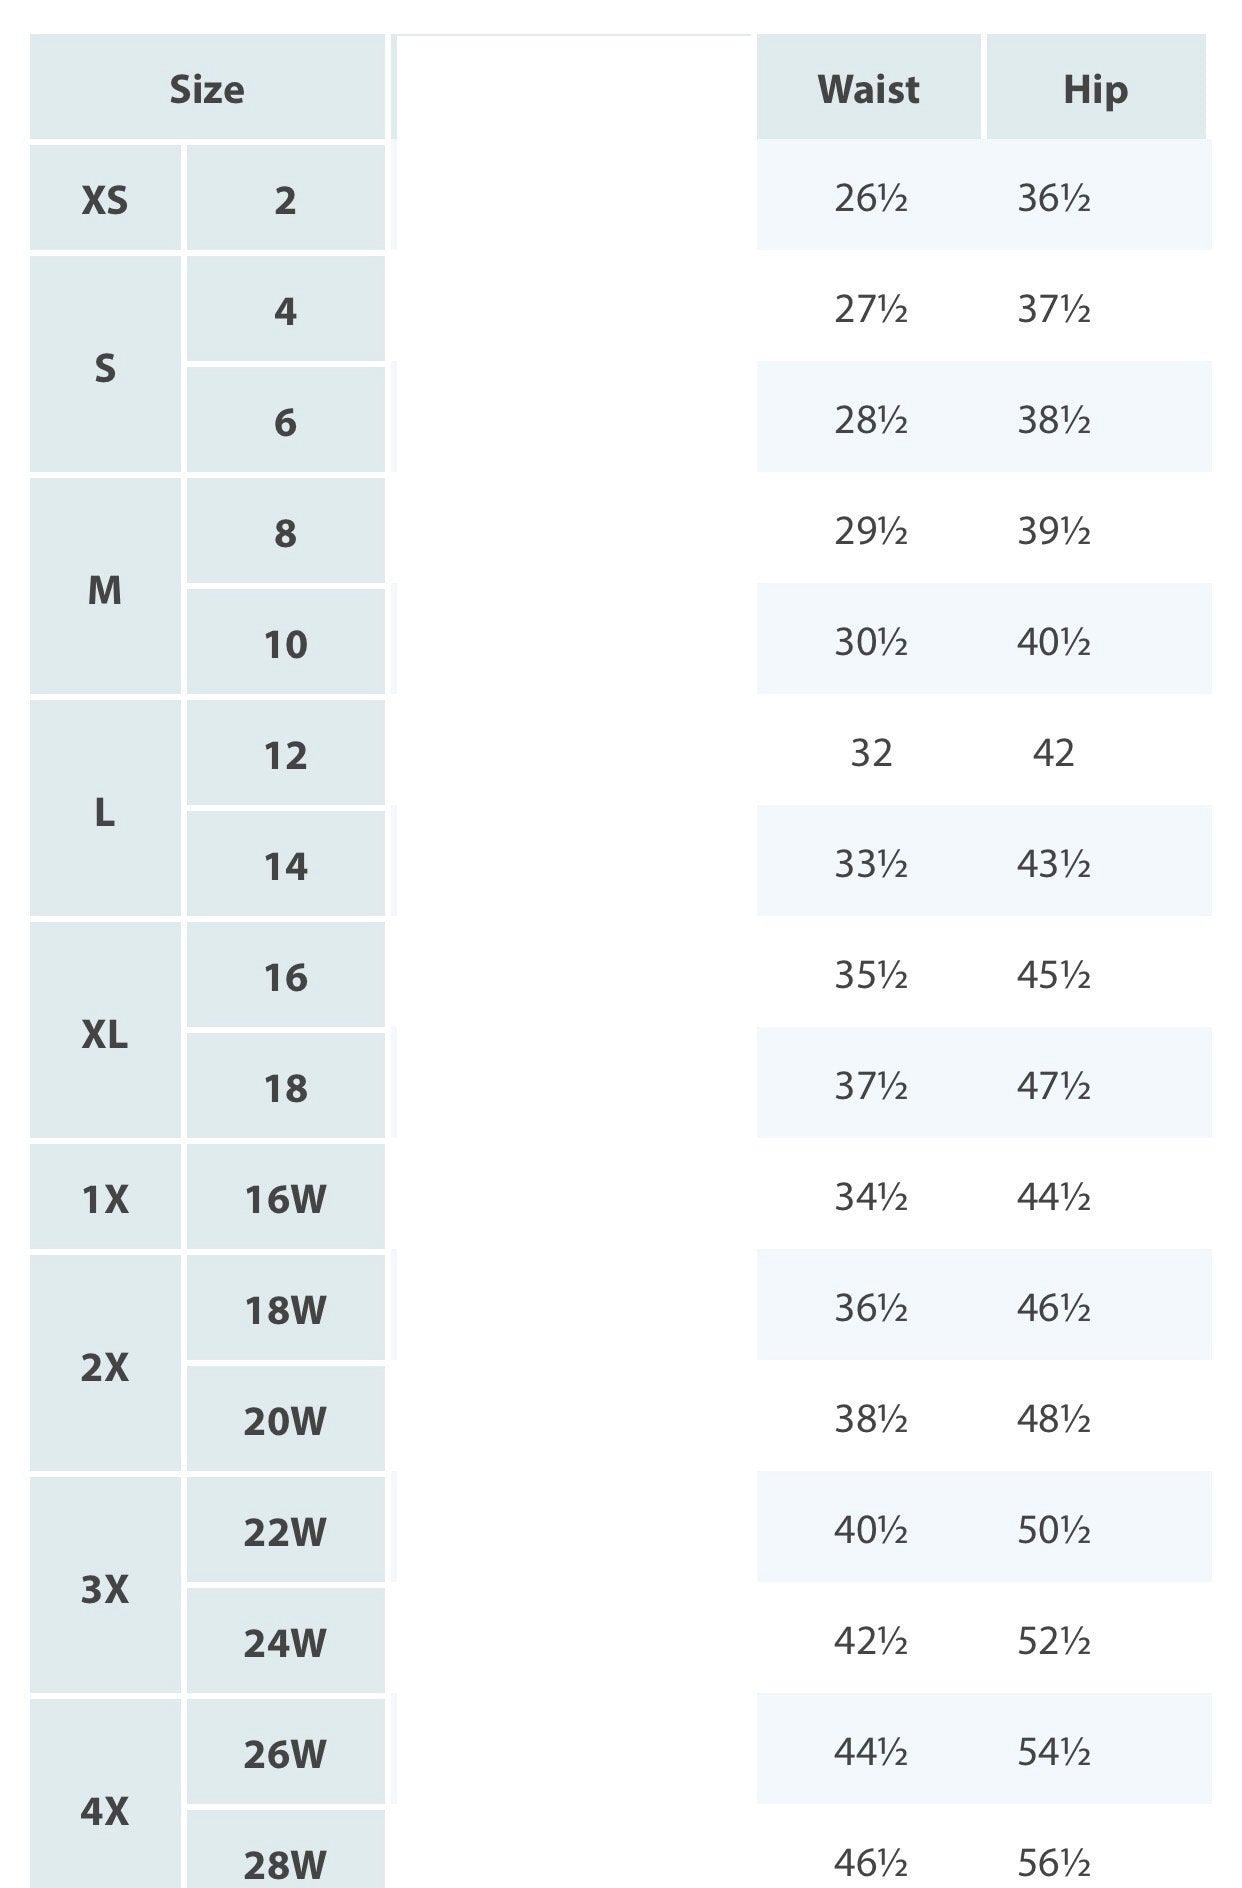Image resolution: width=1242 pixels, height=1888 pixels.
Task: Click the XL size label cell
Action: pos(105,1032)
